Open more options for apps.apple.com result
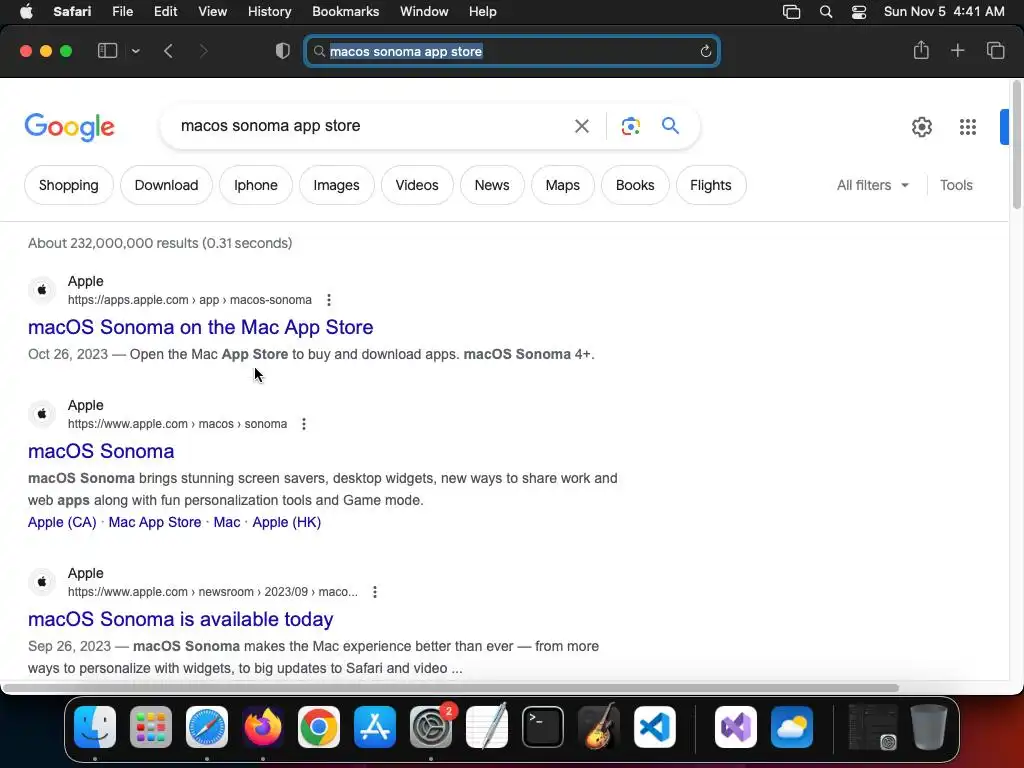Image resolution: width=1024 pixels, height=768 pixels. [x=328, y=300]
